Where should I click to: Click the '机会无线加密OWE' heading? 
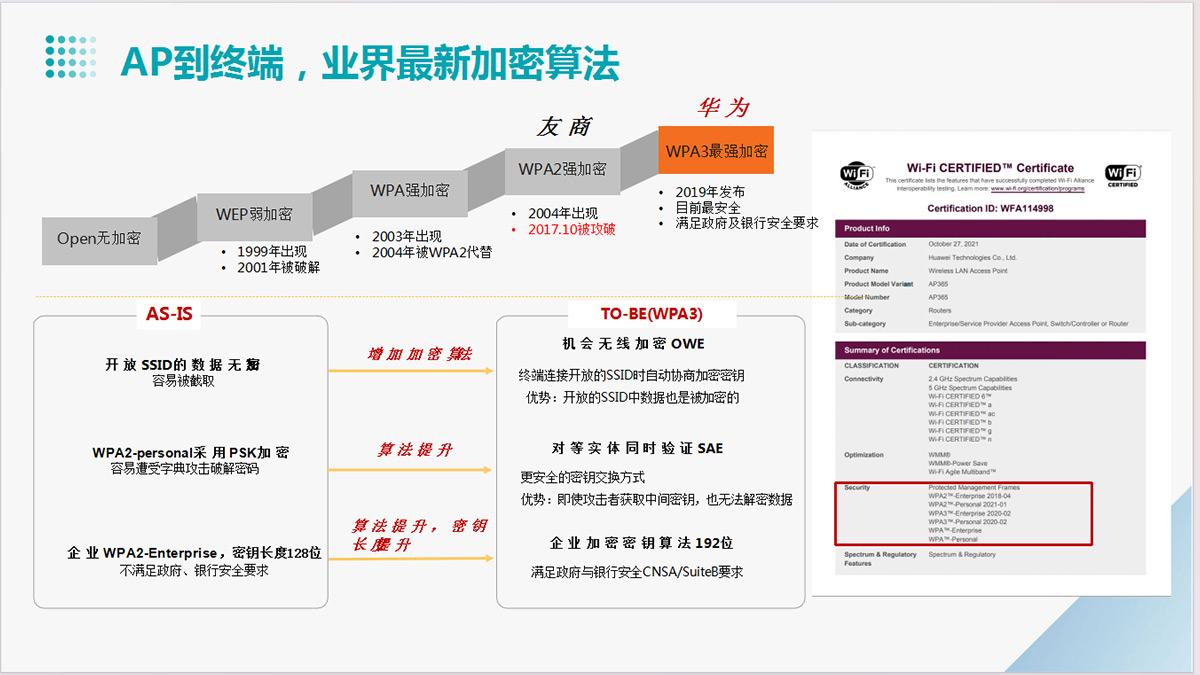click(x=633, y=344)
